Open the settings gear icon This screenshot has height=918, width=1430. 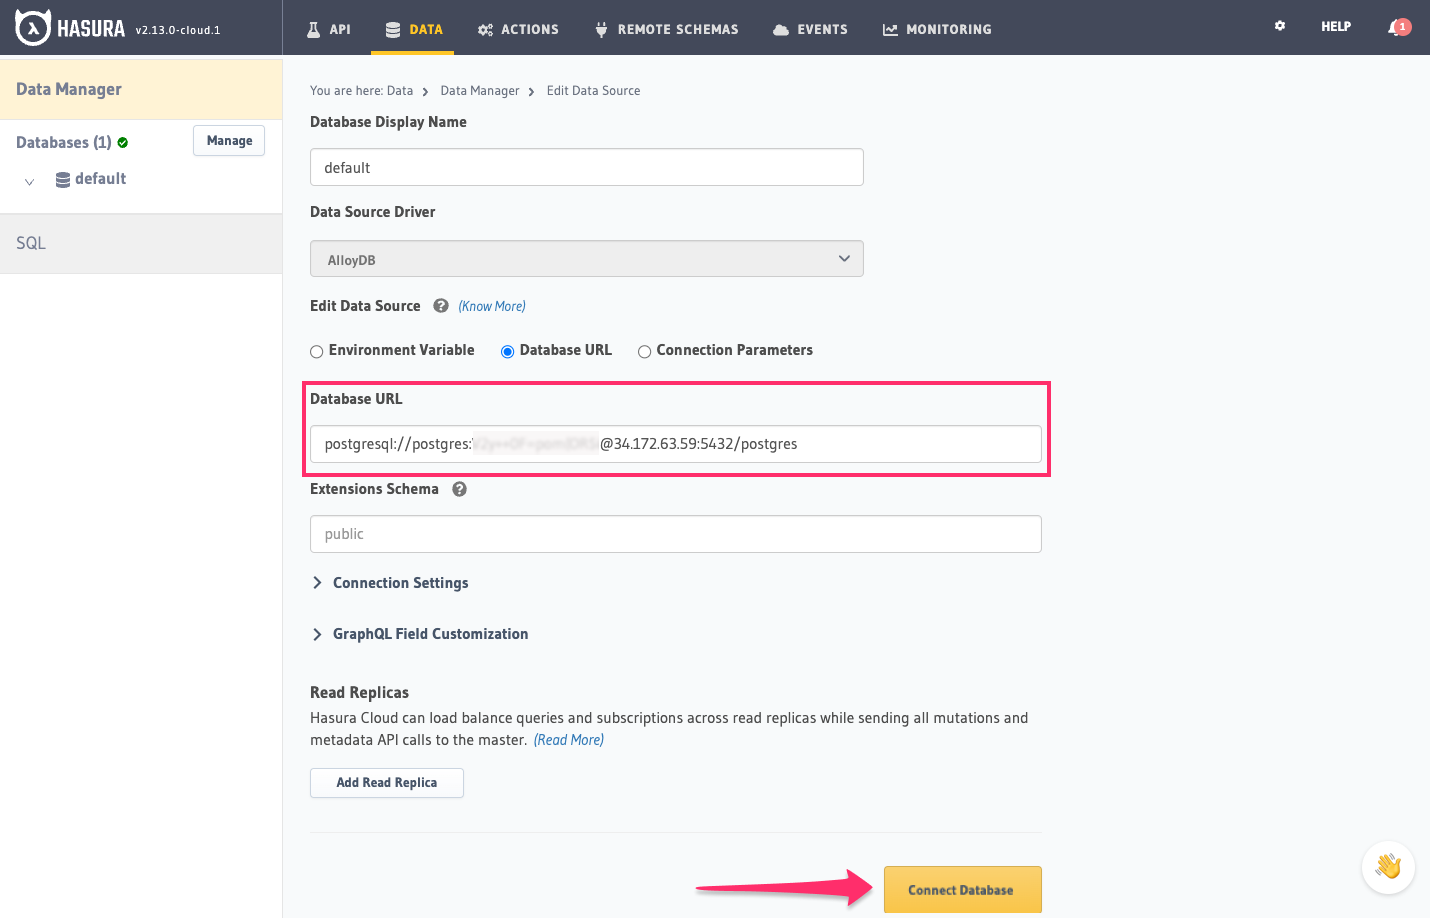(1280, 26)
